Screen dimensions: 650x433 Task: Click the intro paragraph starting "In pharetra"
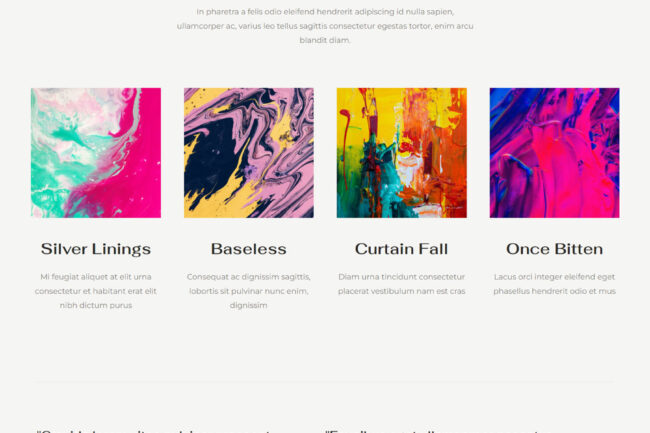(325, 26)
